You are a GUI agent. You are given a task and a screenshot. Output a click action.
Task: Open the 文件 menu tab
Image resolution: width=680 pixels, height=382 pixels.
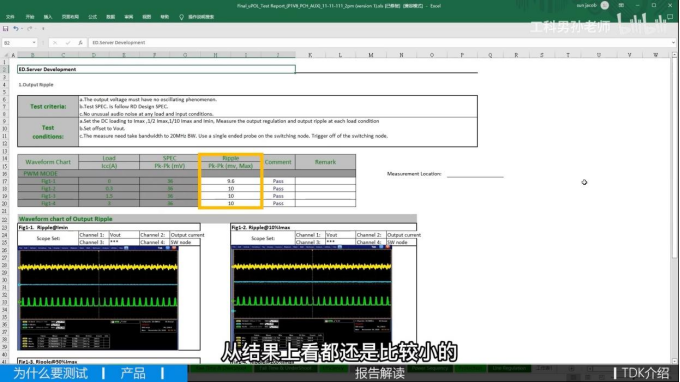(x=10, y=17)
